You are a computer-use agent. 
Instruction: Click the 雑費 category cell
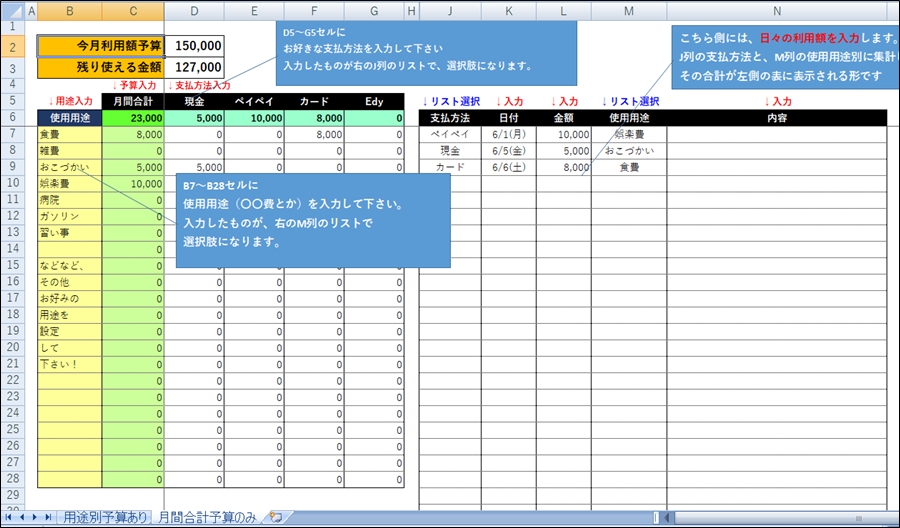point(69,151)
